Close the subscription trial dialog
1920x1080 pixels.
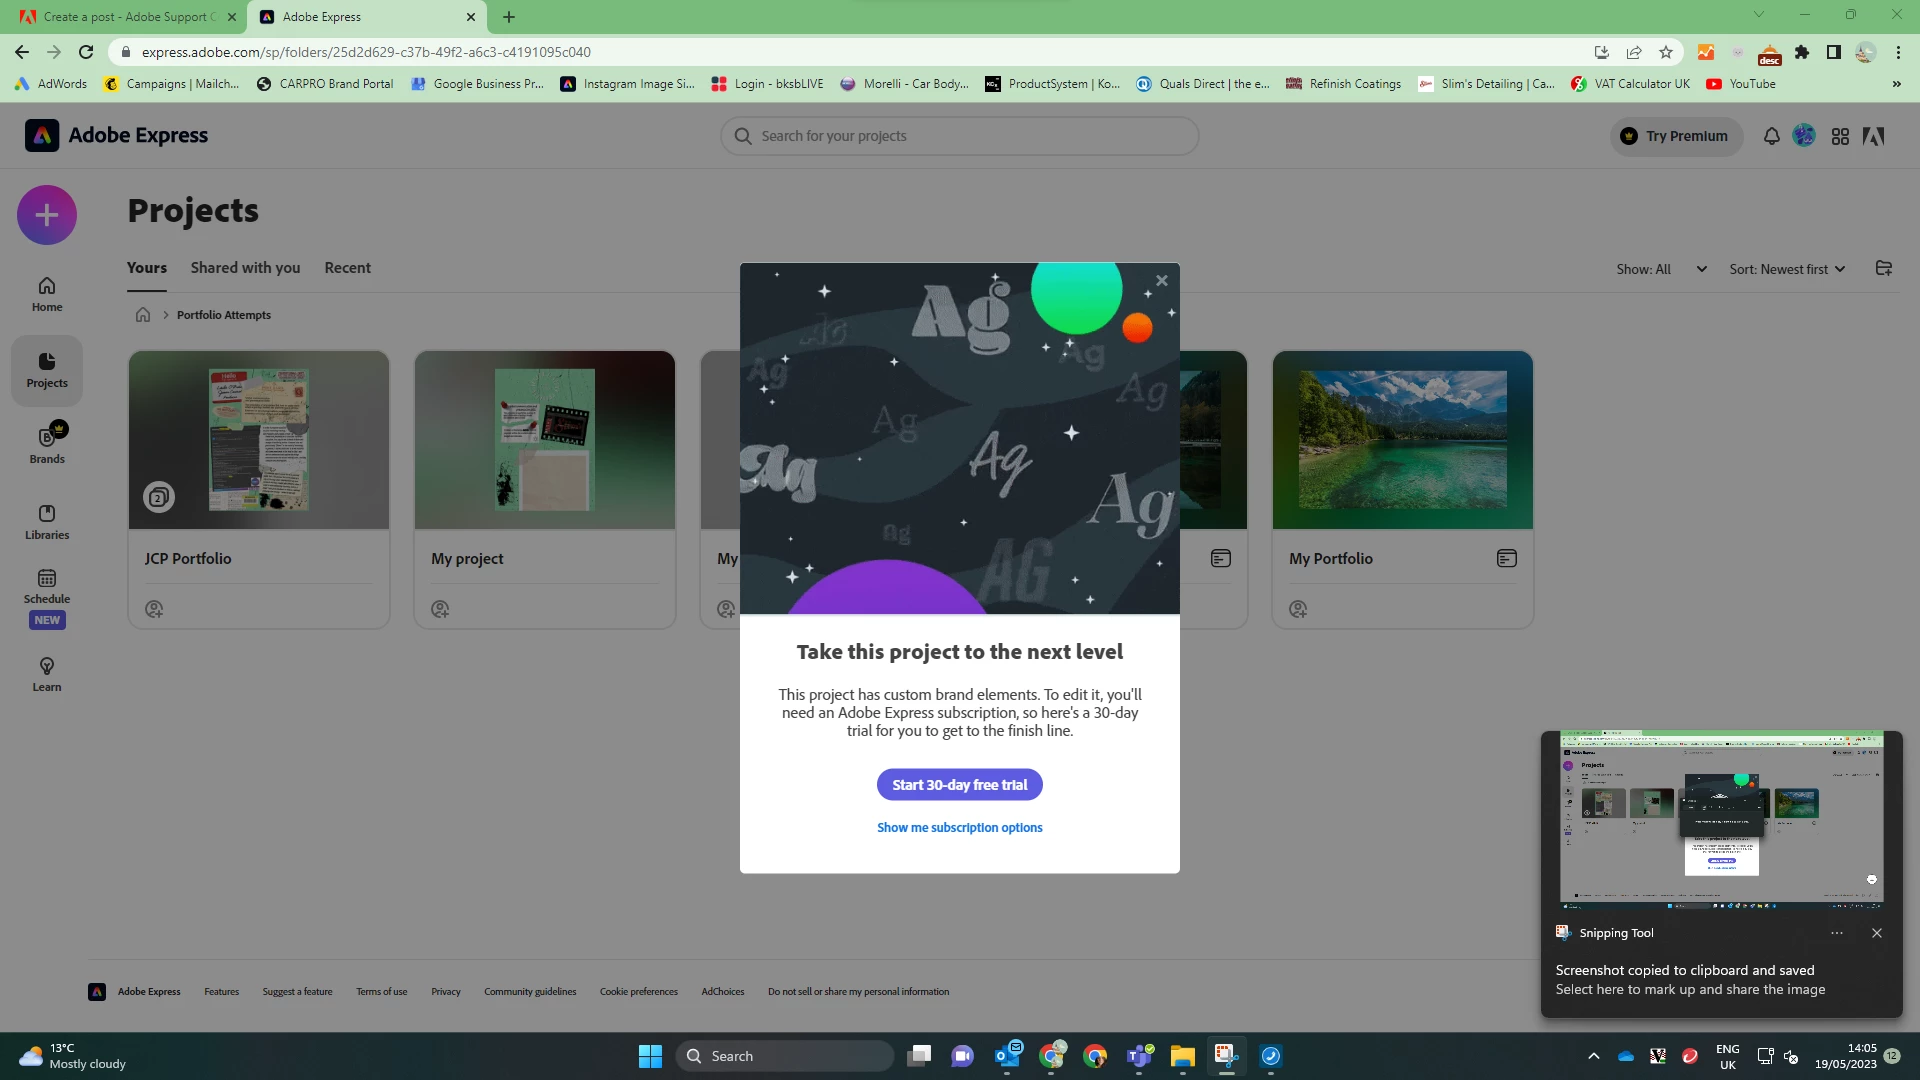pos(1161,281)
